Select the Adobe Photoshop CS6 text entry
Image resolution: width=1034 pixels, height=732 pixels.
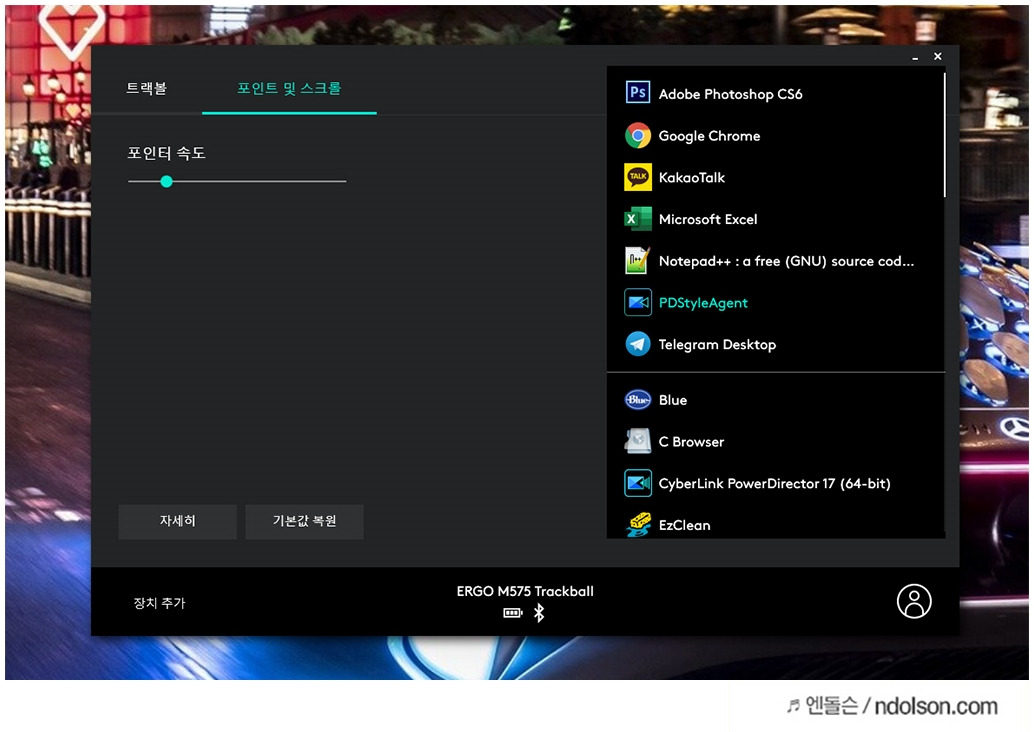(730, 94)
